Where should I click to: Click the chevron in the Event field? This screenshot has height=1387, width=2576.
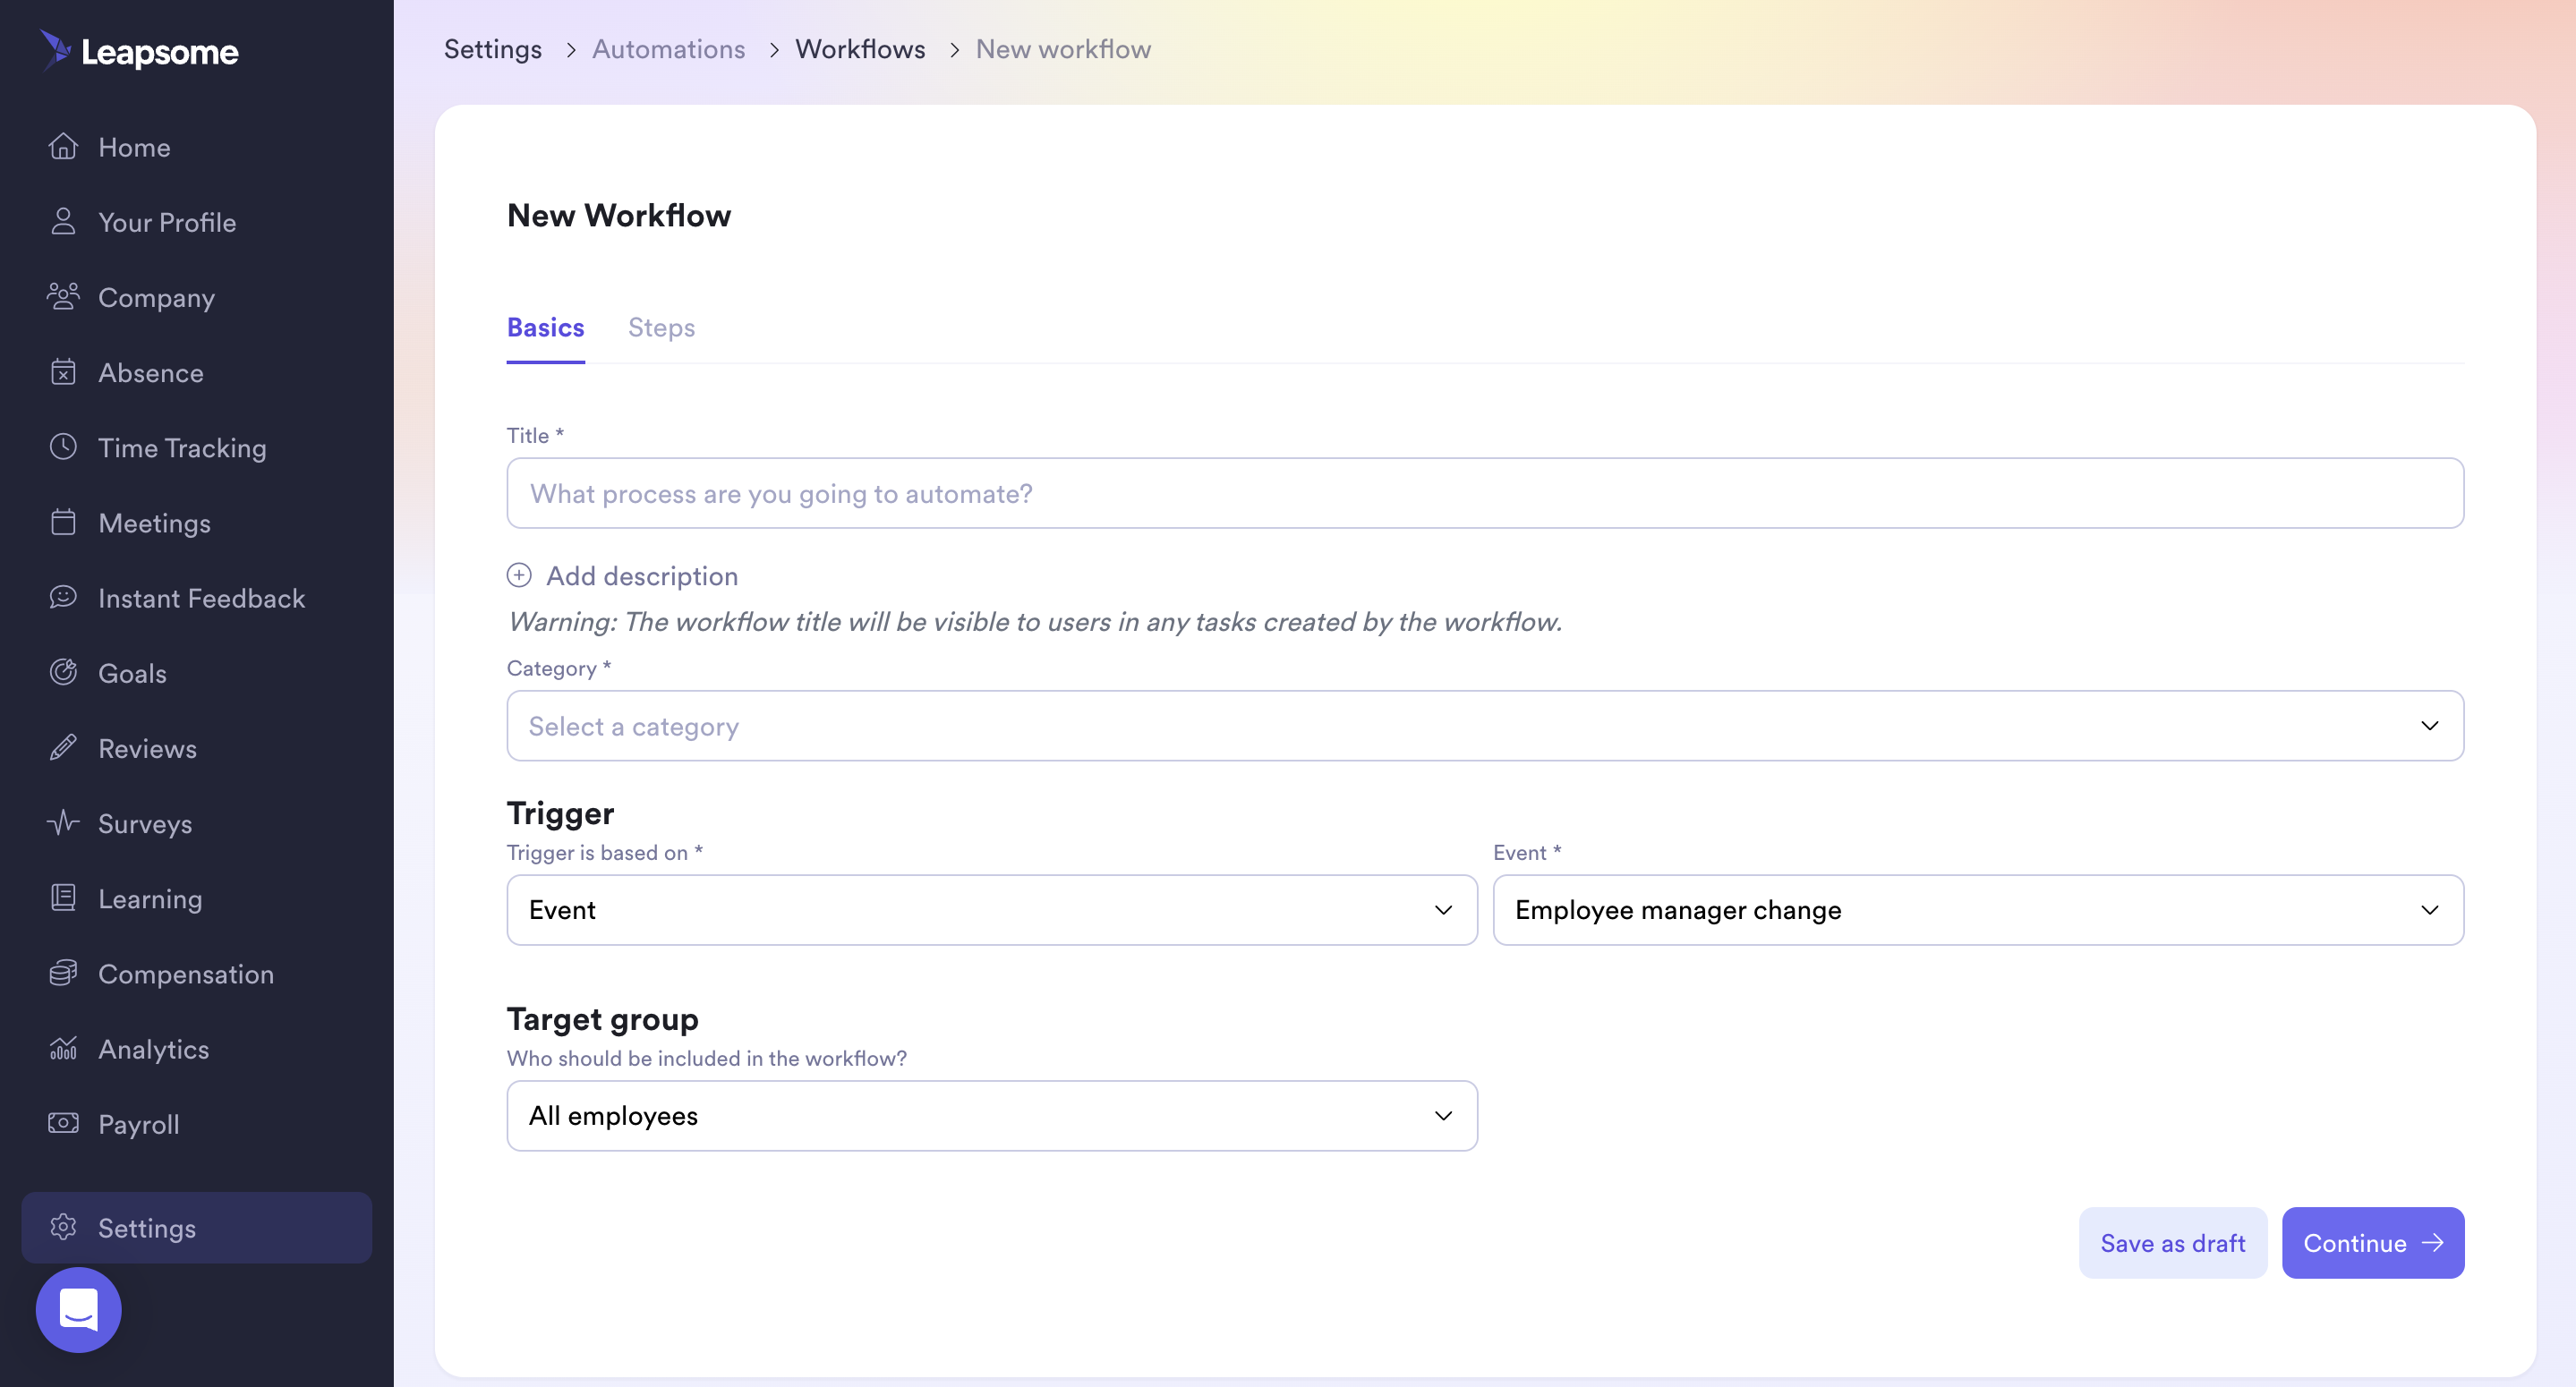(2429, 910)
